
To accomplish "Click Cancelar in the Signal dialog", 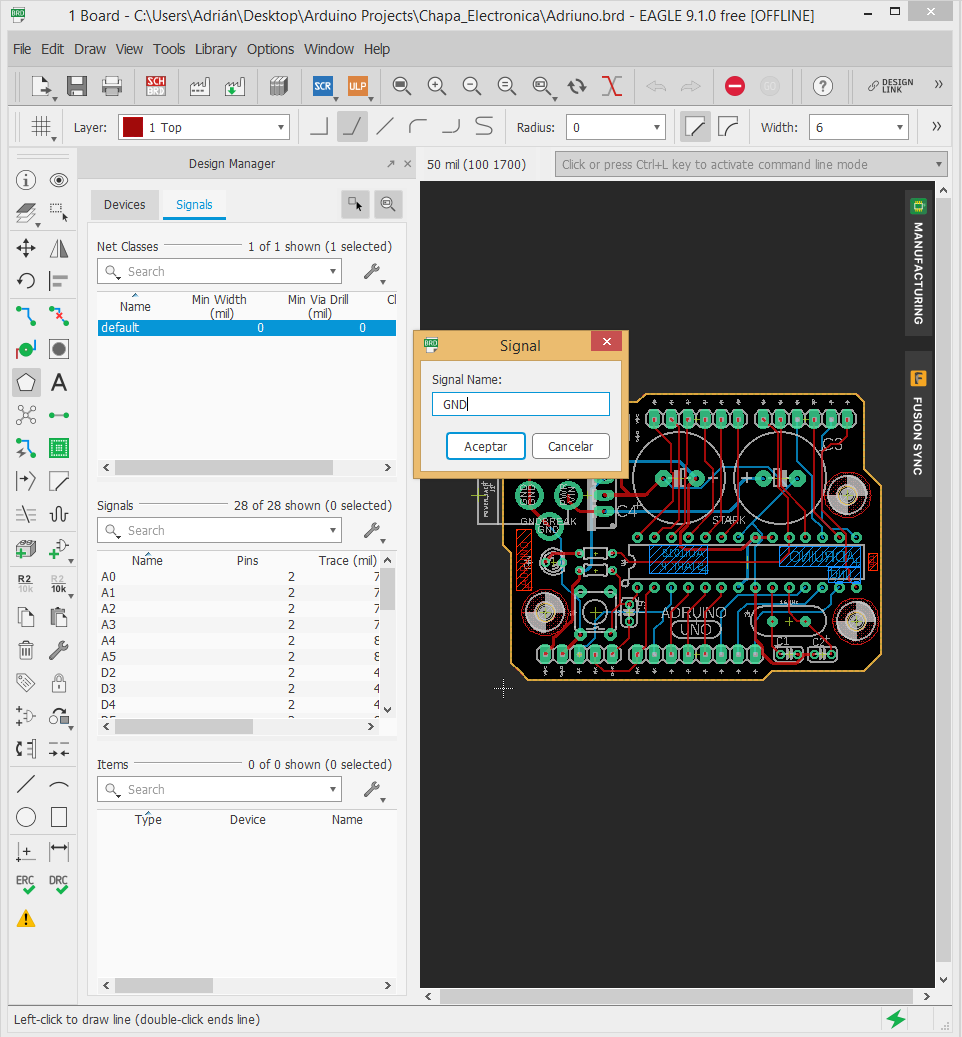I will coord(570,447).
